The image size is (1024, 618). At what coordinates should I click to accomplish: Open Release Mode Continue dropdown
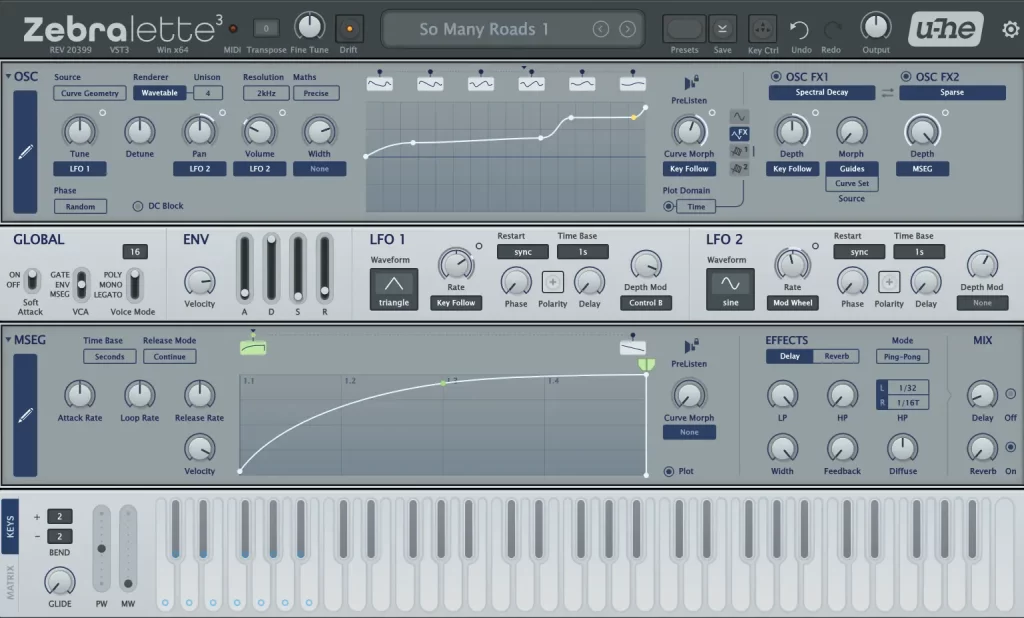point(169,357)
